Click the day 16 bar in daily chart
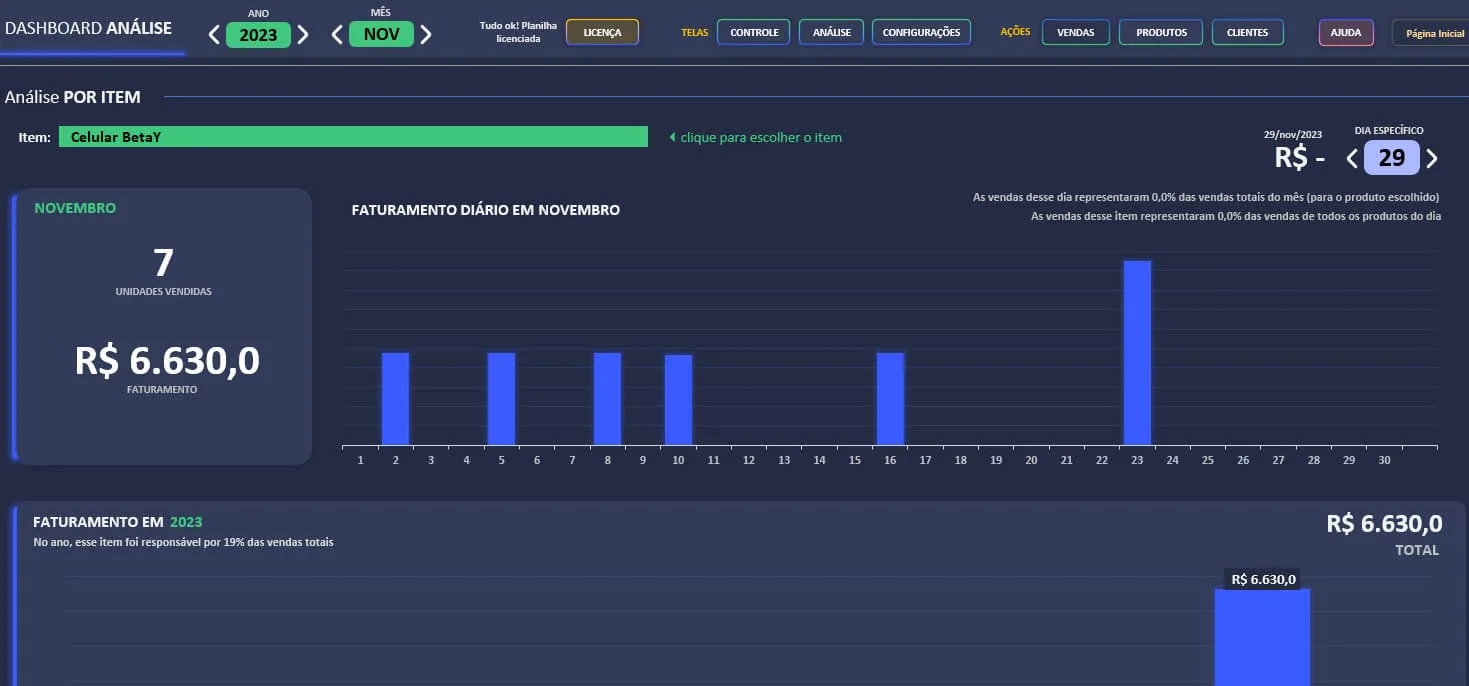Screen dimensions: 1469x686 [890, 399]
